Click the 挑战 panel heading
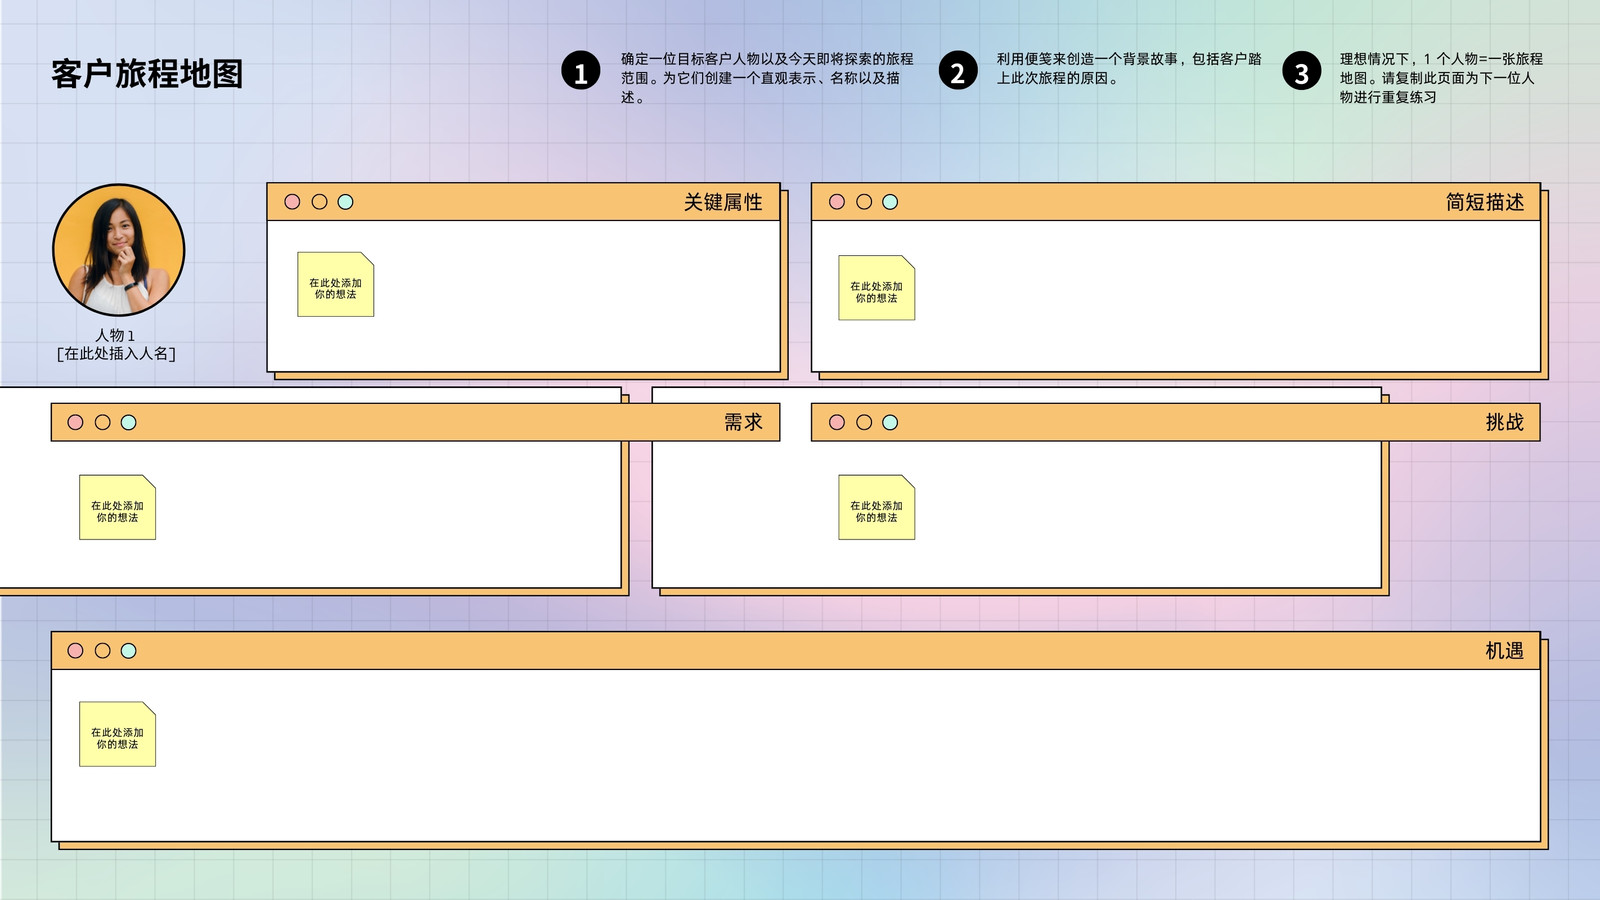The width and height of the screenshot is (1600, 900). (x=1505, y=422)
